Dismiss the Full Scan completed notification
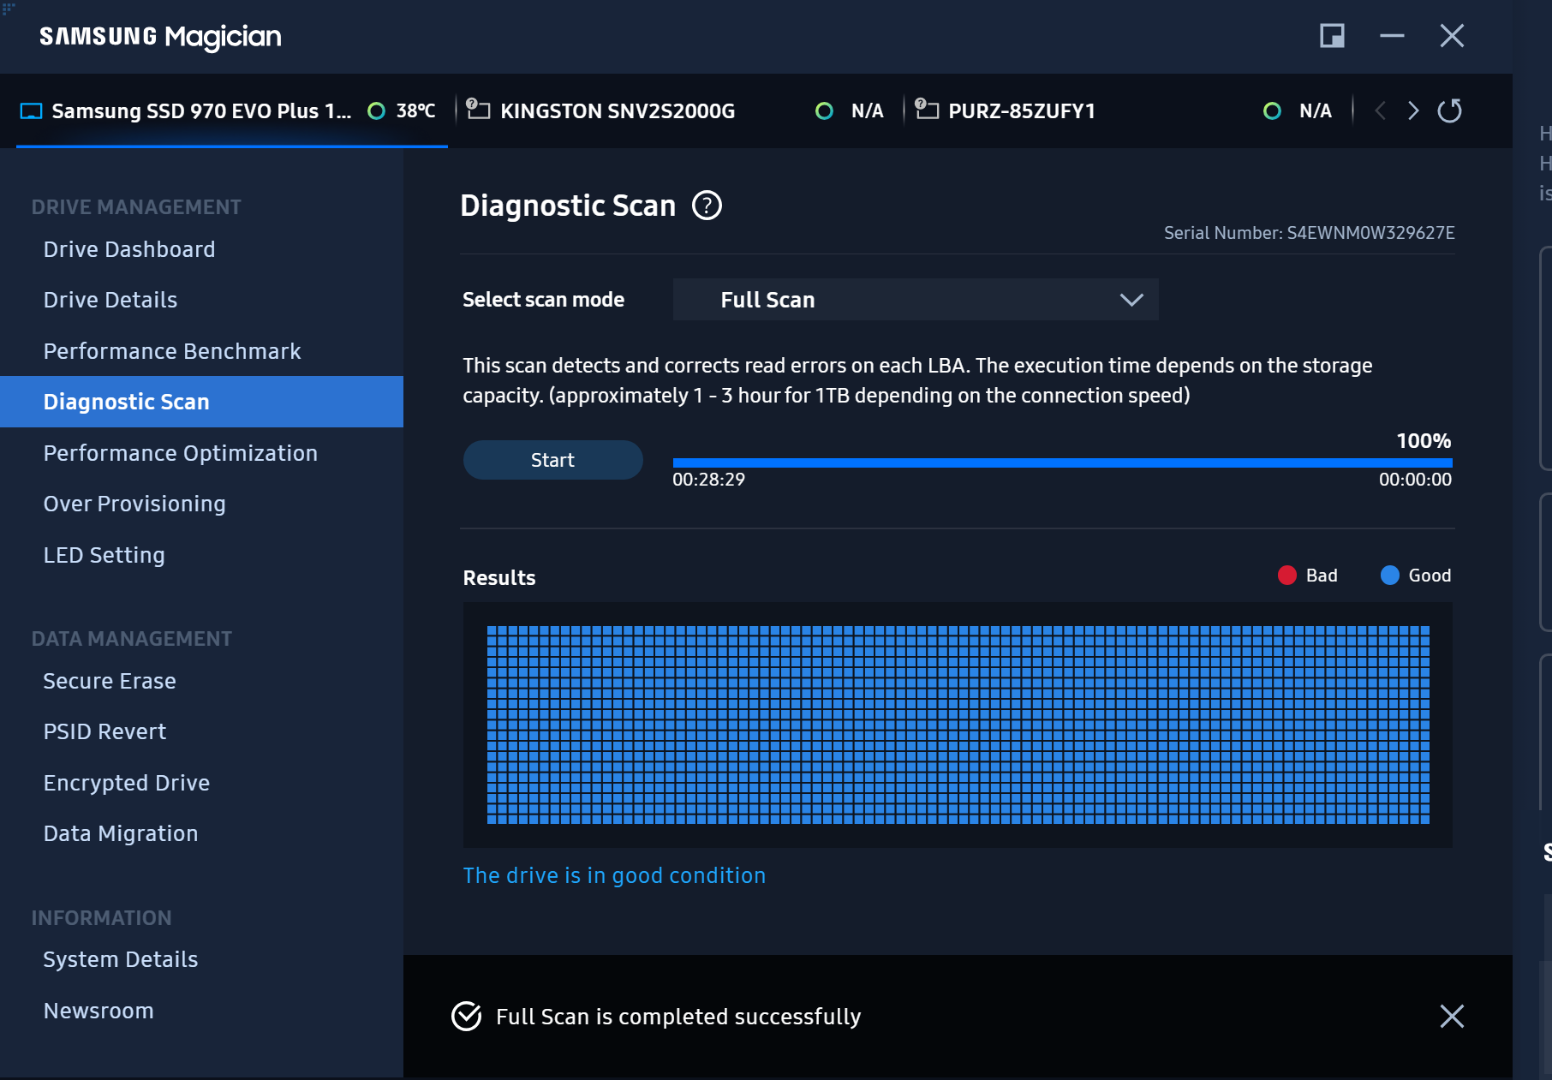Image resolution: width=1552 pixels, height=1080 pixels. coord(1451,1016)
